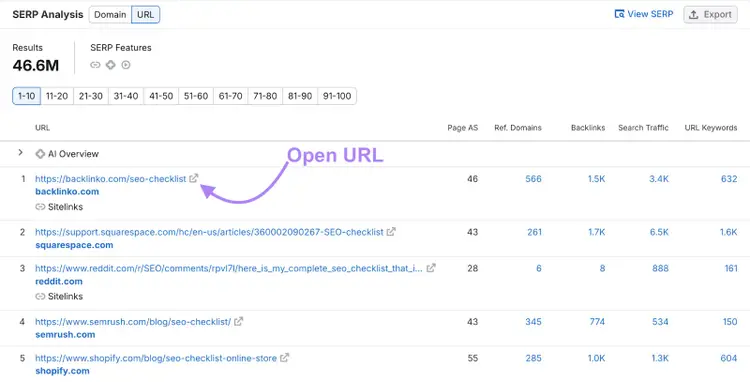Click the Search Traffic column header

pos(643,128)
